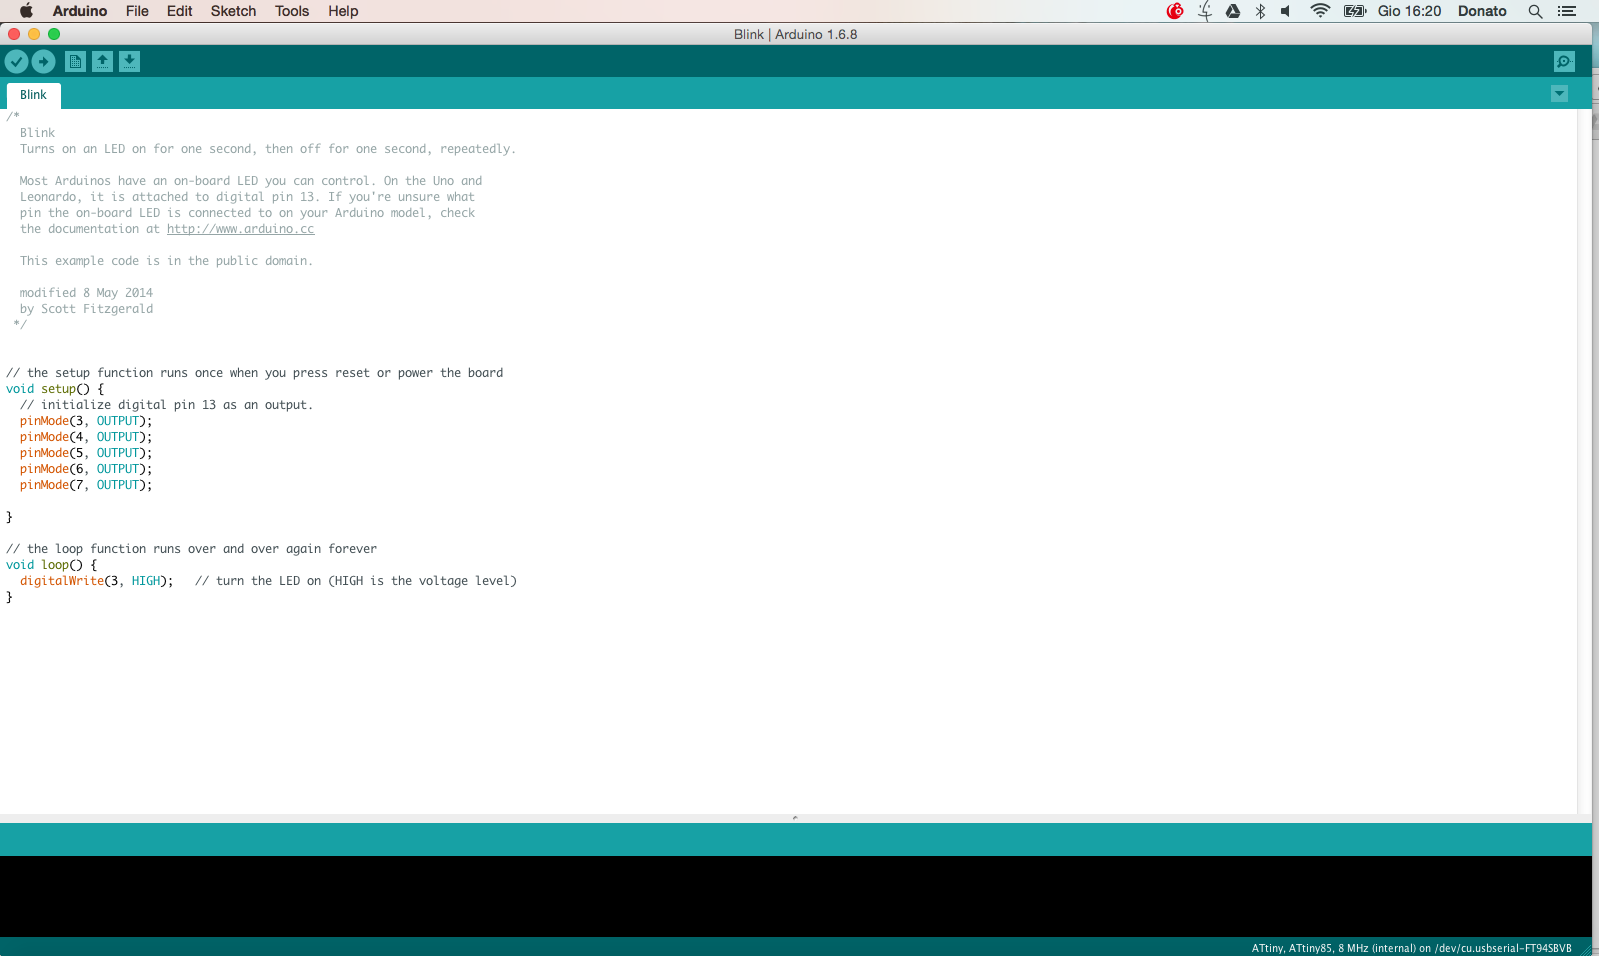Click on 'pinMode(5, OUTPUT);' line

[x=86, y=453]
